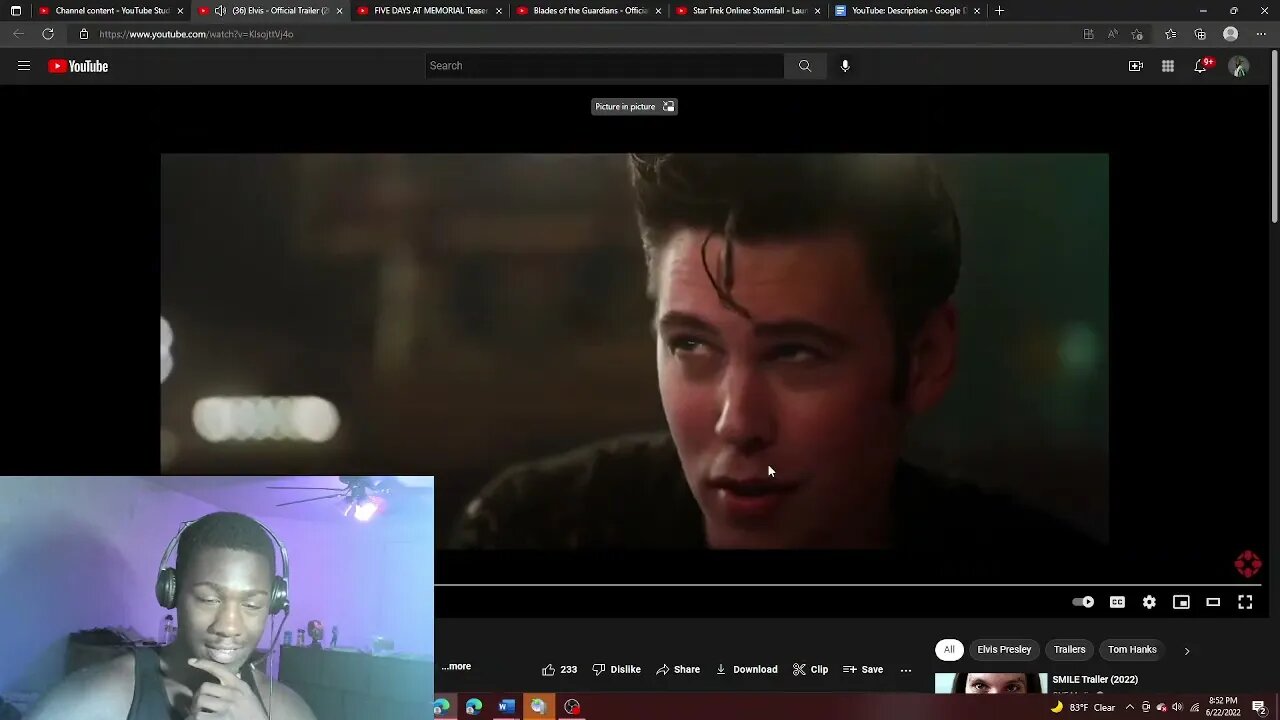Open Edge settings and more menu
The width and height of the screenshot is (1280, 720).
coord(1261,34)
